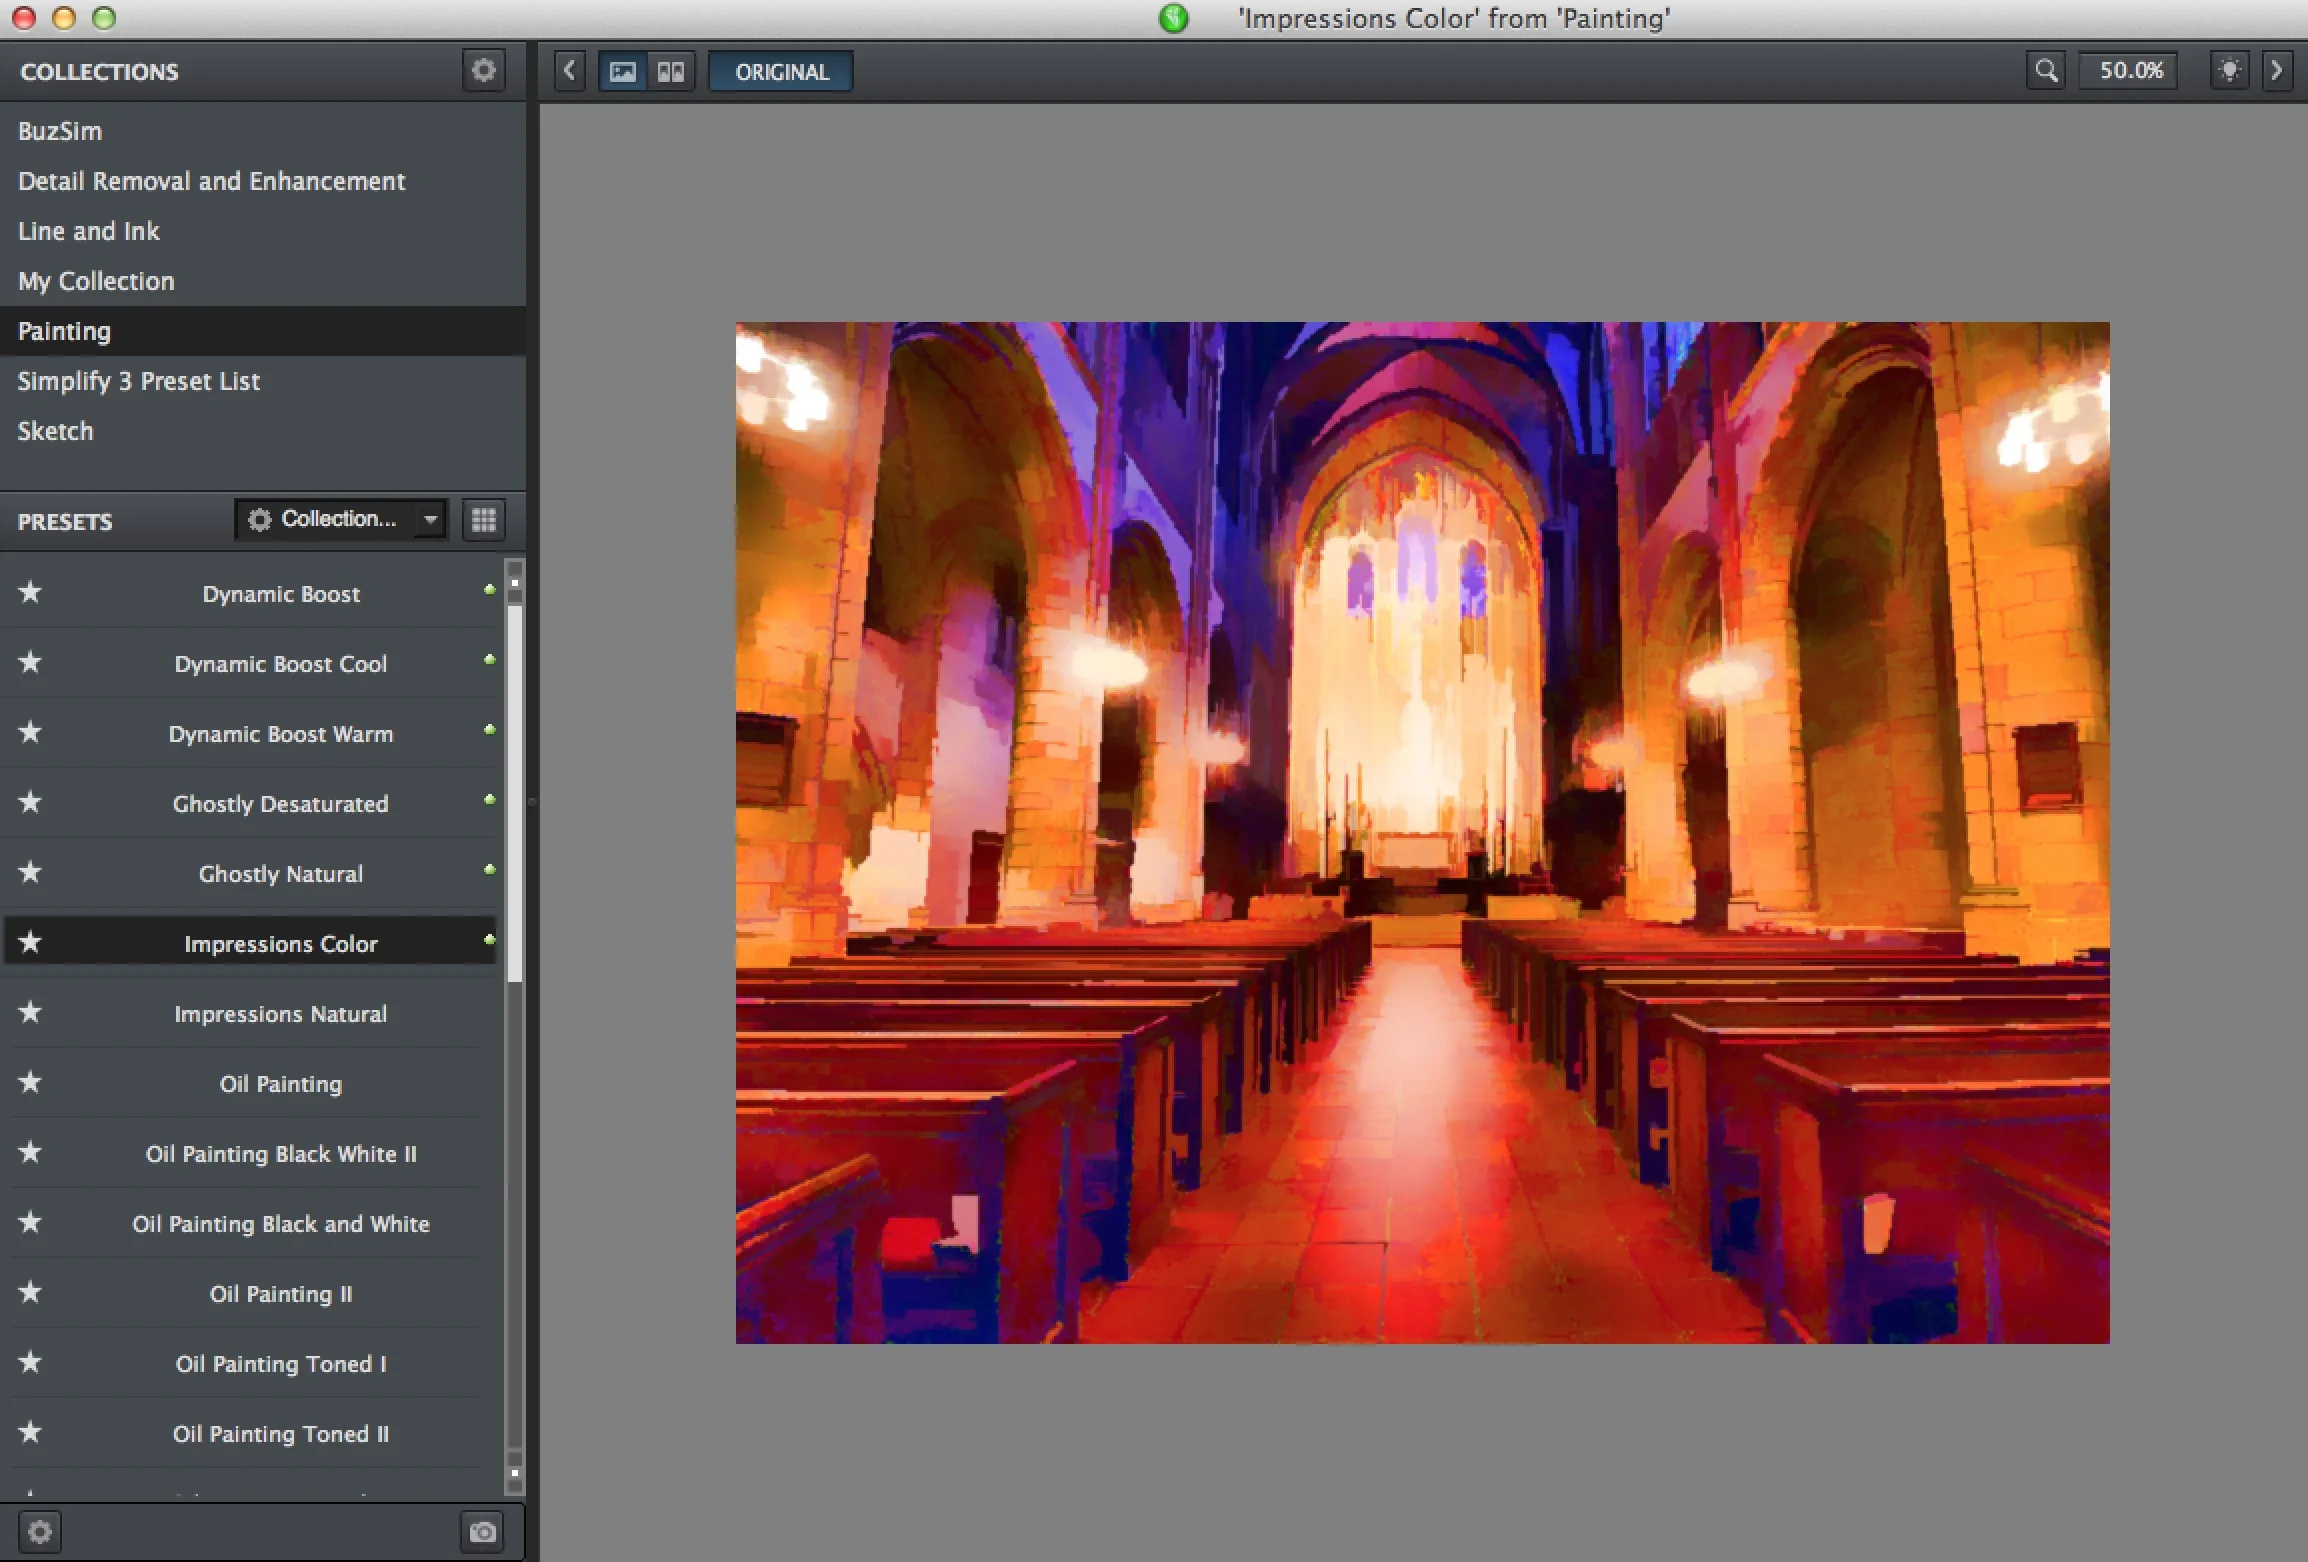The width and height of the screenshot is (2308, 1562).
Task: Click the yellow minimize window button
Action: (x=64, y=17)
